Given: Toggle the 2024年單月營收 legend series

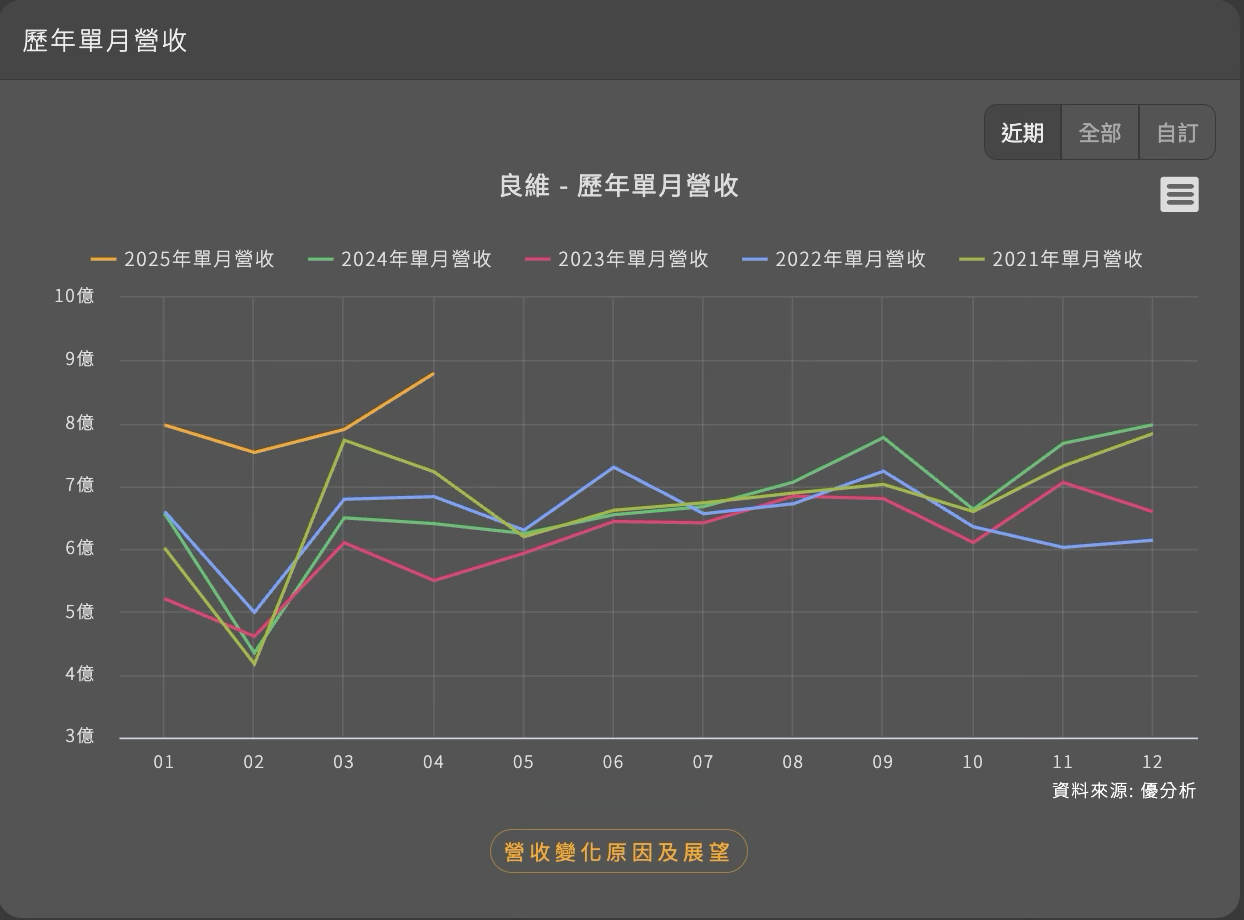Looking at the screenshot, I should 400,259.
